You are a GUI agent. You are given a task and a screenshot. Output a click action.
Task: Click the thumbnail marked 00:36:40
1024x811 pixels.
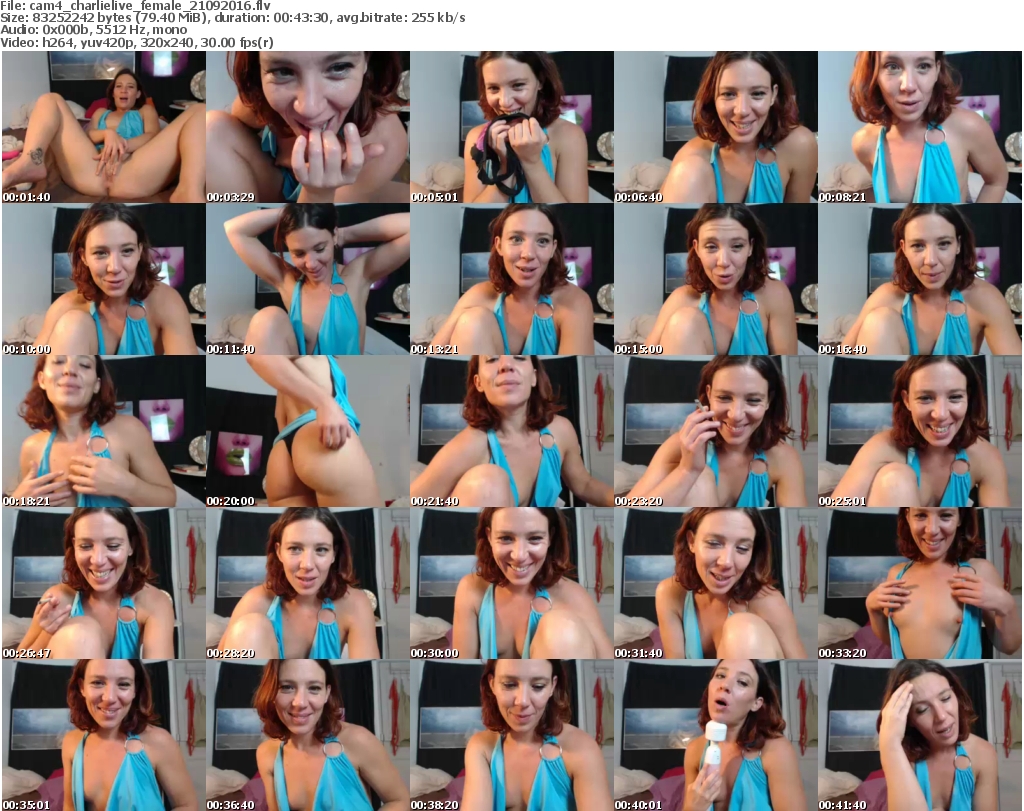[307, 735]
